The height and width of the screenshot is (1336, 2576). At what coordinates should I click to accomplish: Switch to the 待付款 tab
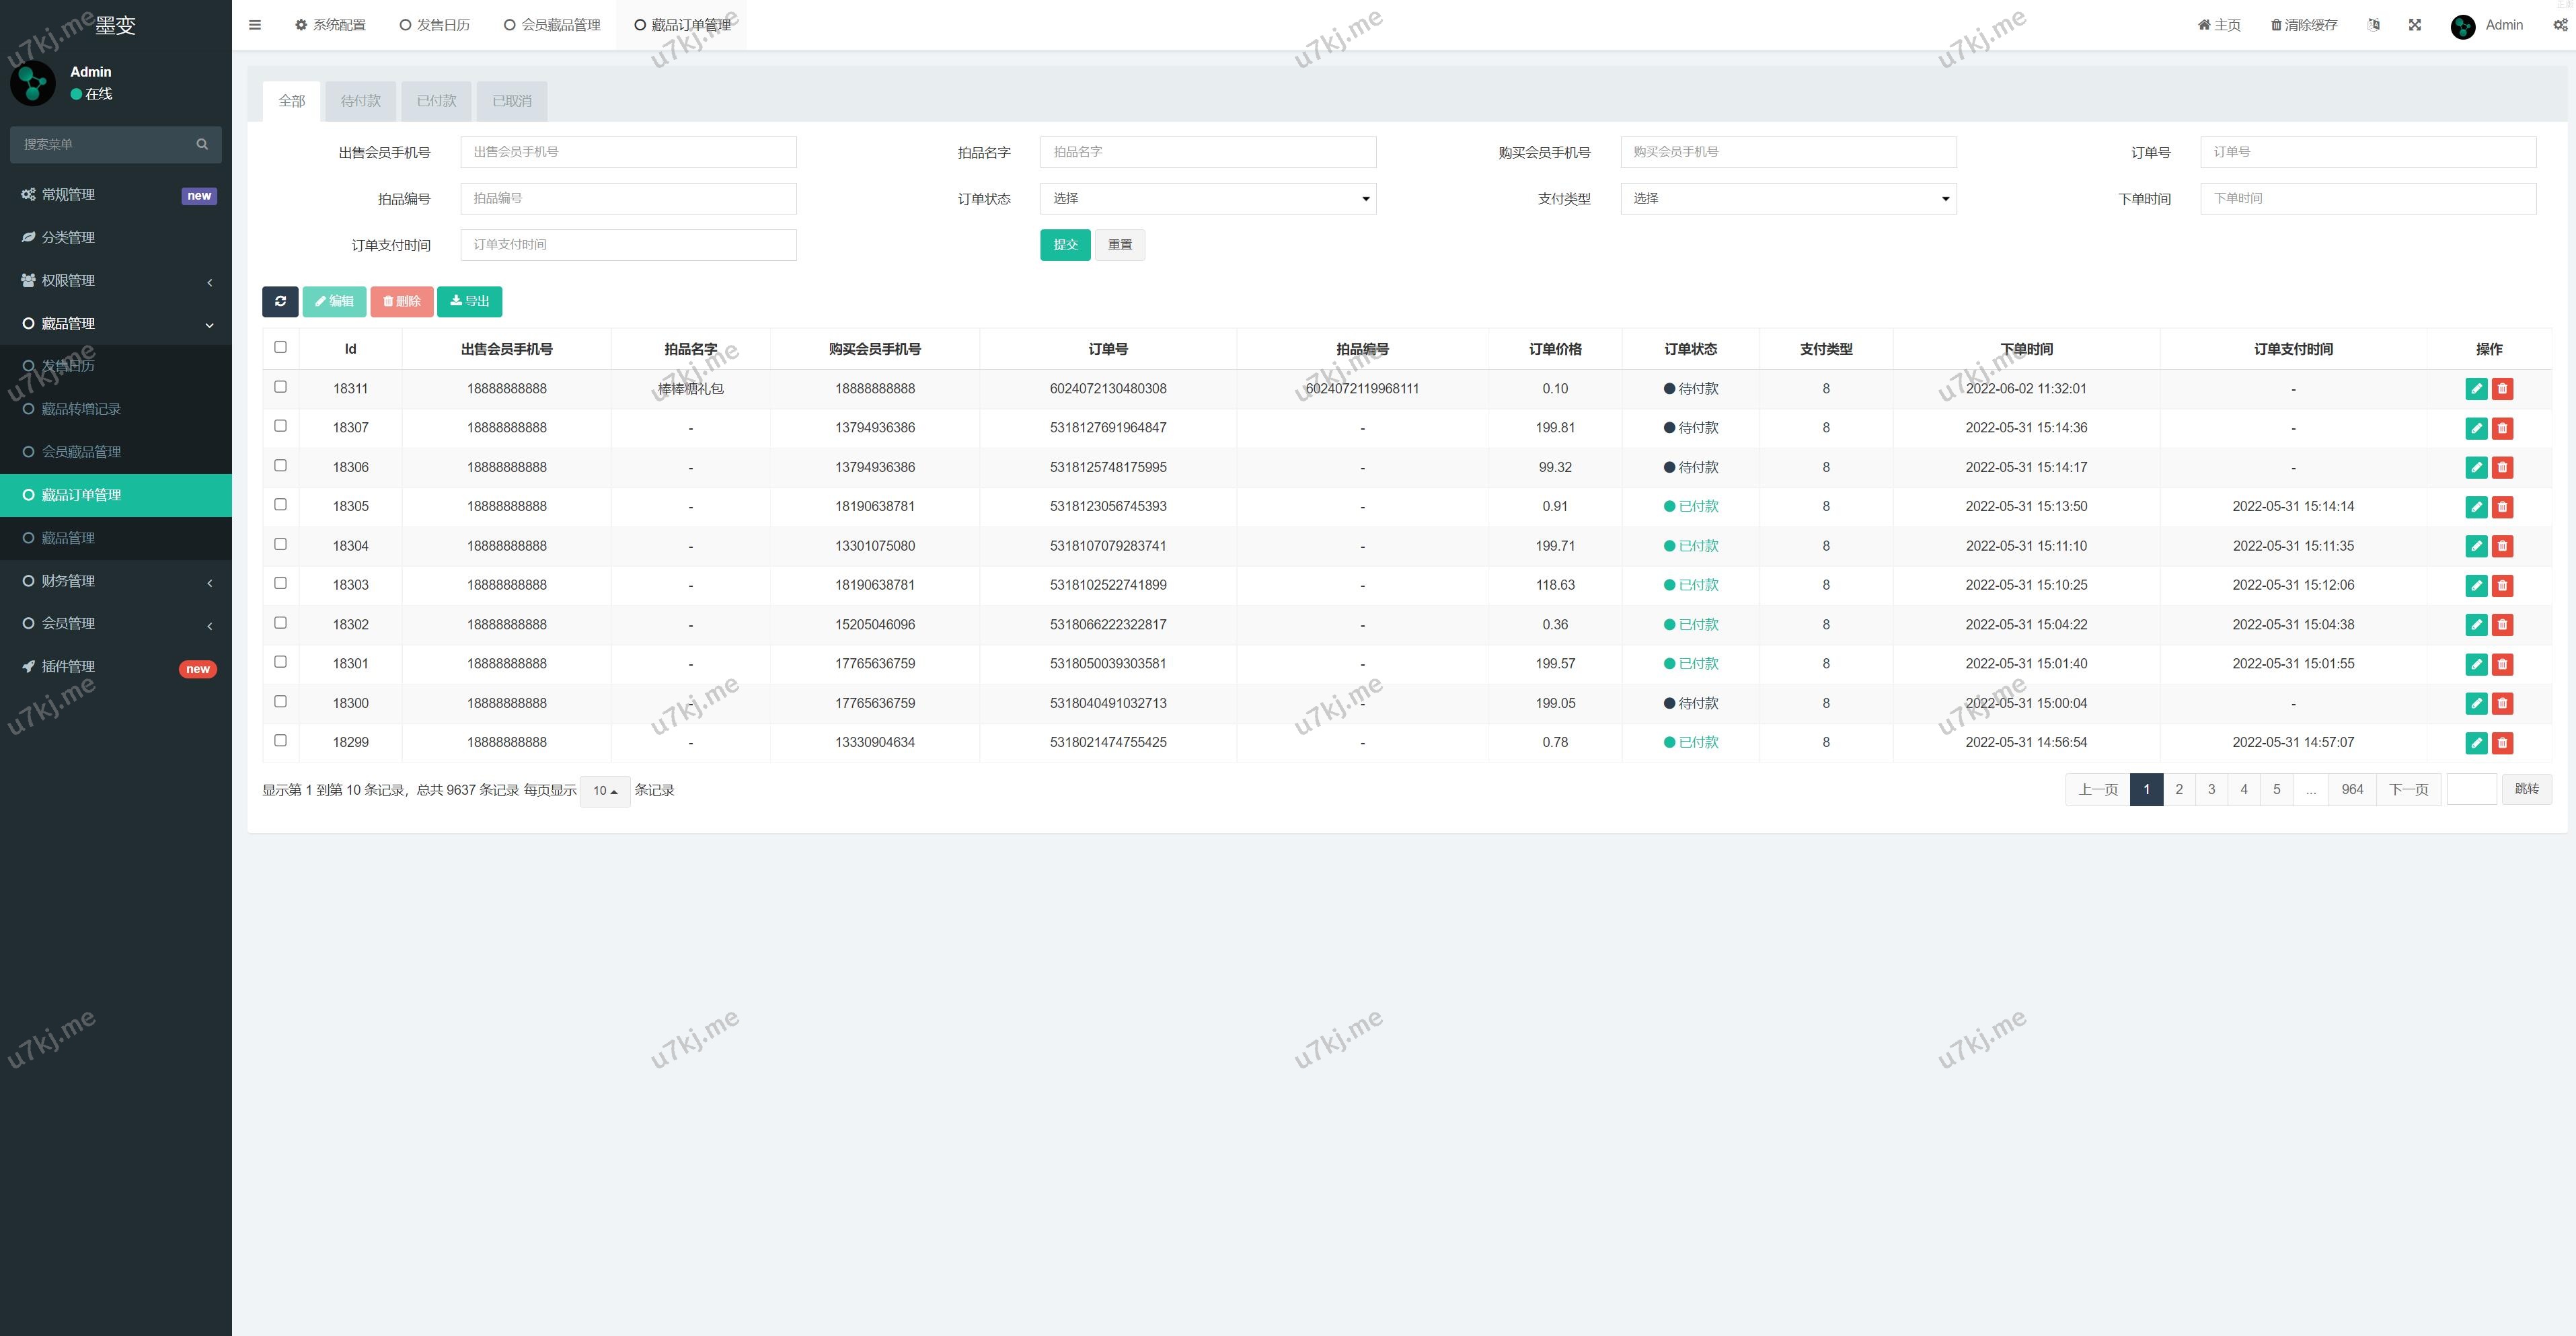point(360,101)
